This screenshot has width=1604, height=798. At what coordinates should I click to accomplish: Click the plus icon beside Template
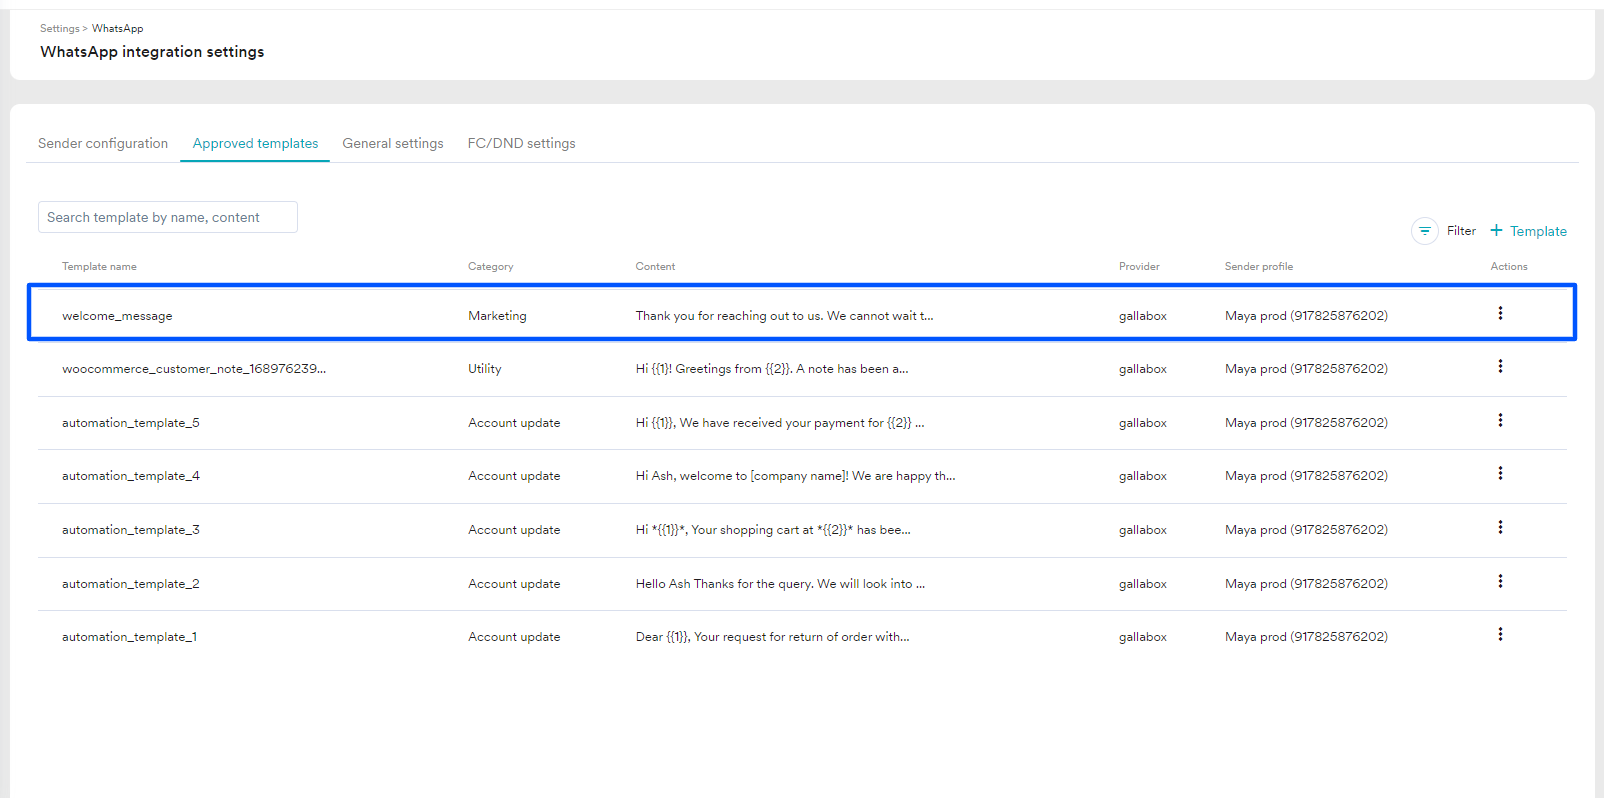[1496, 231]
